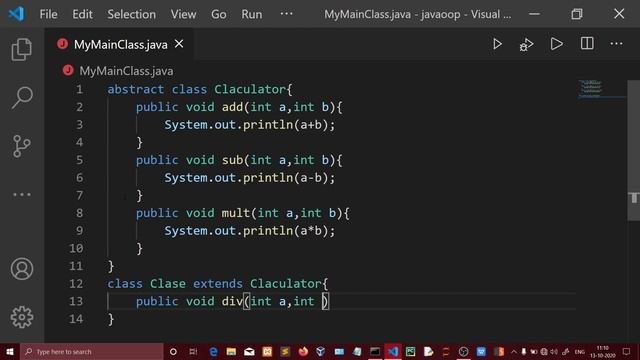Click the 'sub' method name on line 5

click(232, 160)
